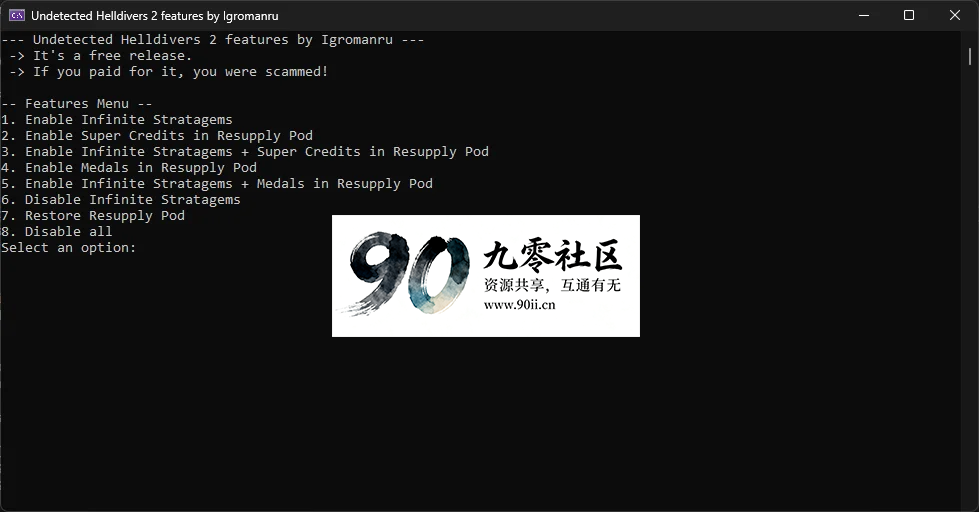Screen dimensions: 979x512
Task: Click option '2. Enable Super Credits in Resupply Pod'
Action: point(157,136)
